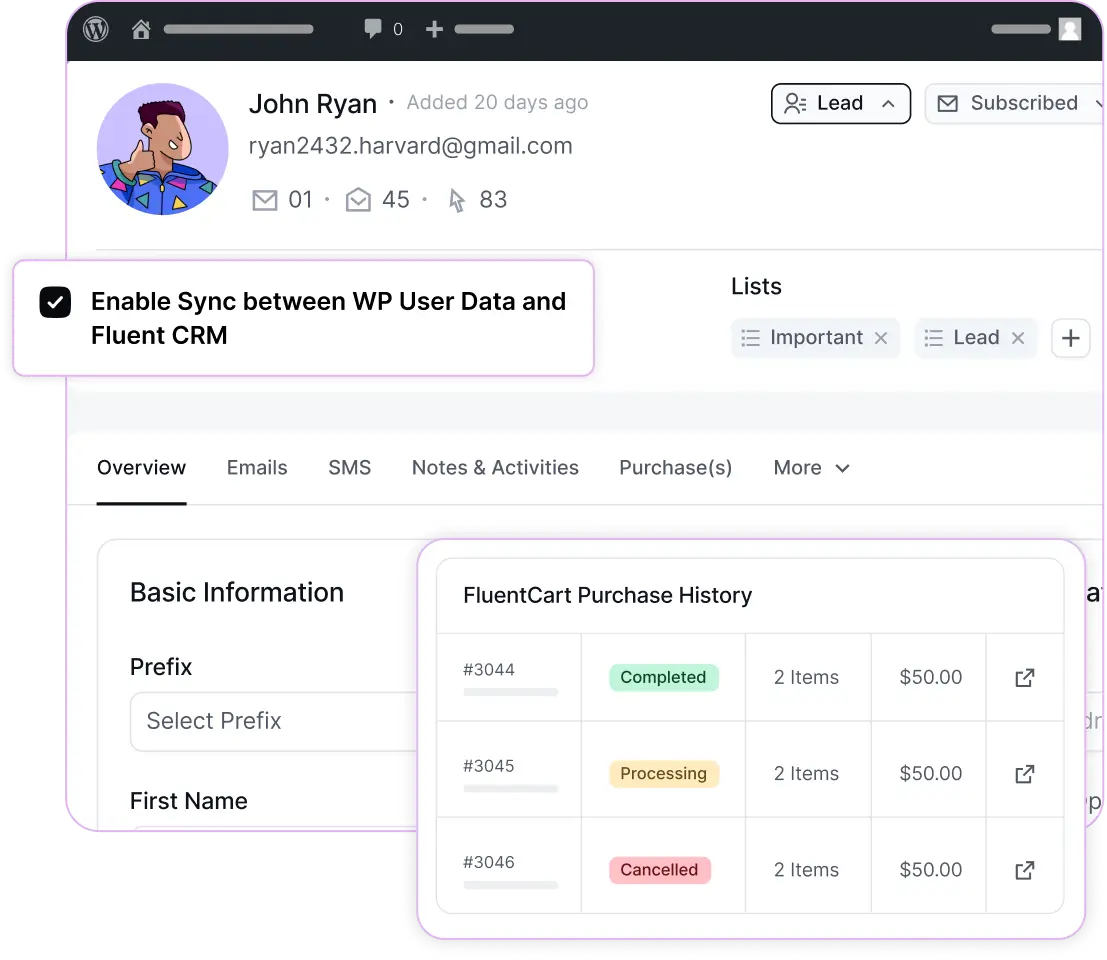Click the list icon on the Lead tag

pos(933,338)
